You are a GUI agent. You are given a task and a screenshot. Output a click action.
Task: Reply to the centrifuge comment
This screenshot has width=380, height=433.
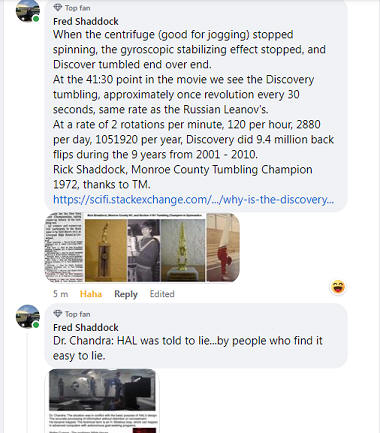tap(126, 294)
